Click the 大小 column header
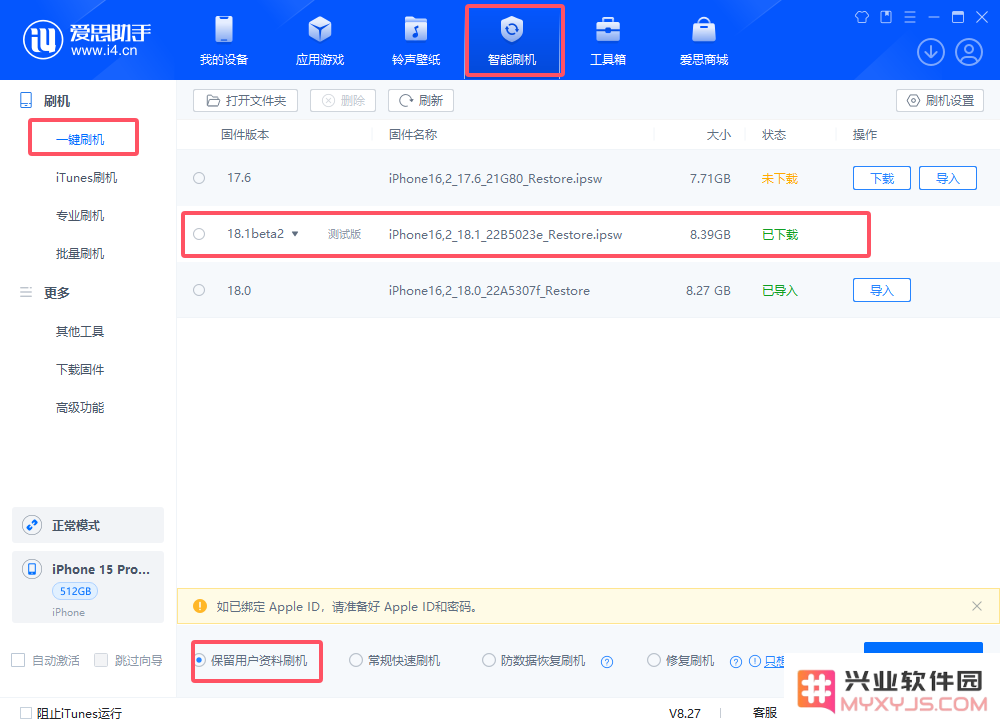 [x=718, y=135]
